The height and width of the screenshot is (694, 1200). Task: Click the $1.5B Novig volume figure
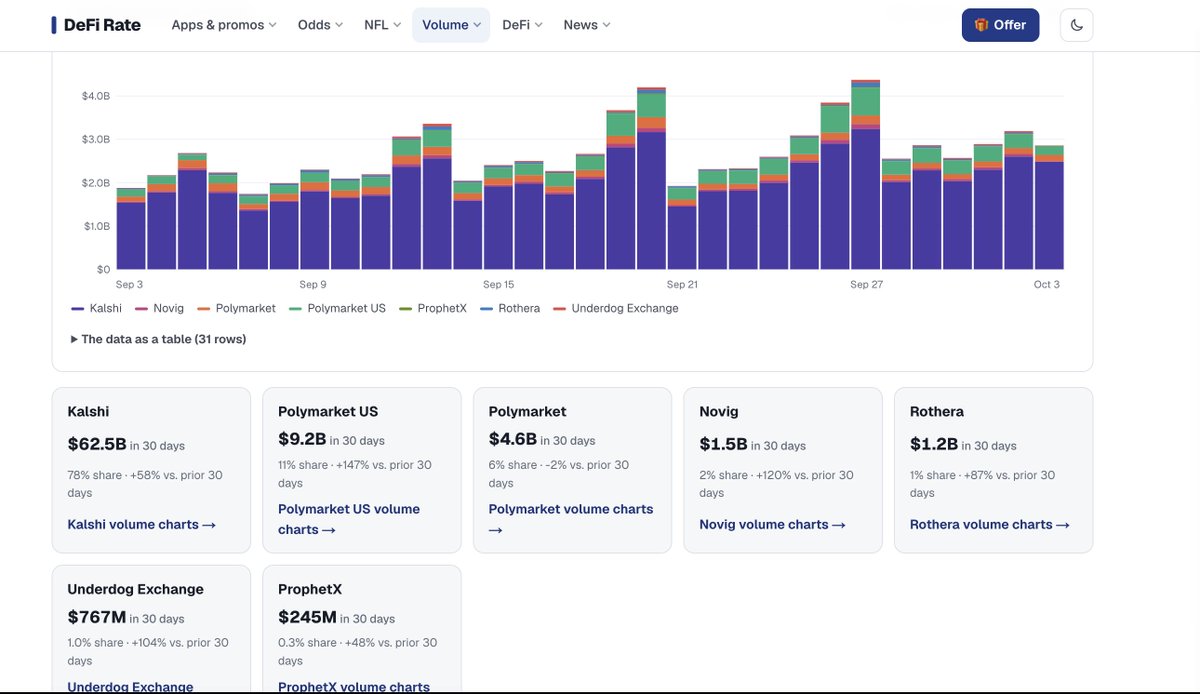point(723,443)
